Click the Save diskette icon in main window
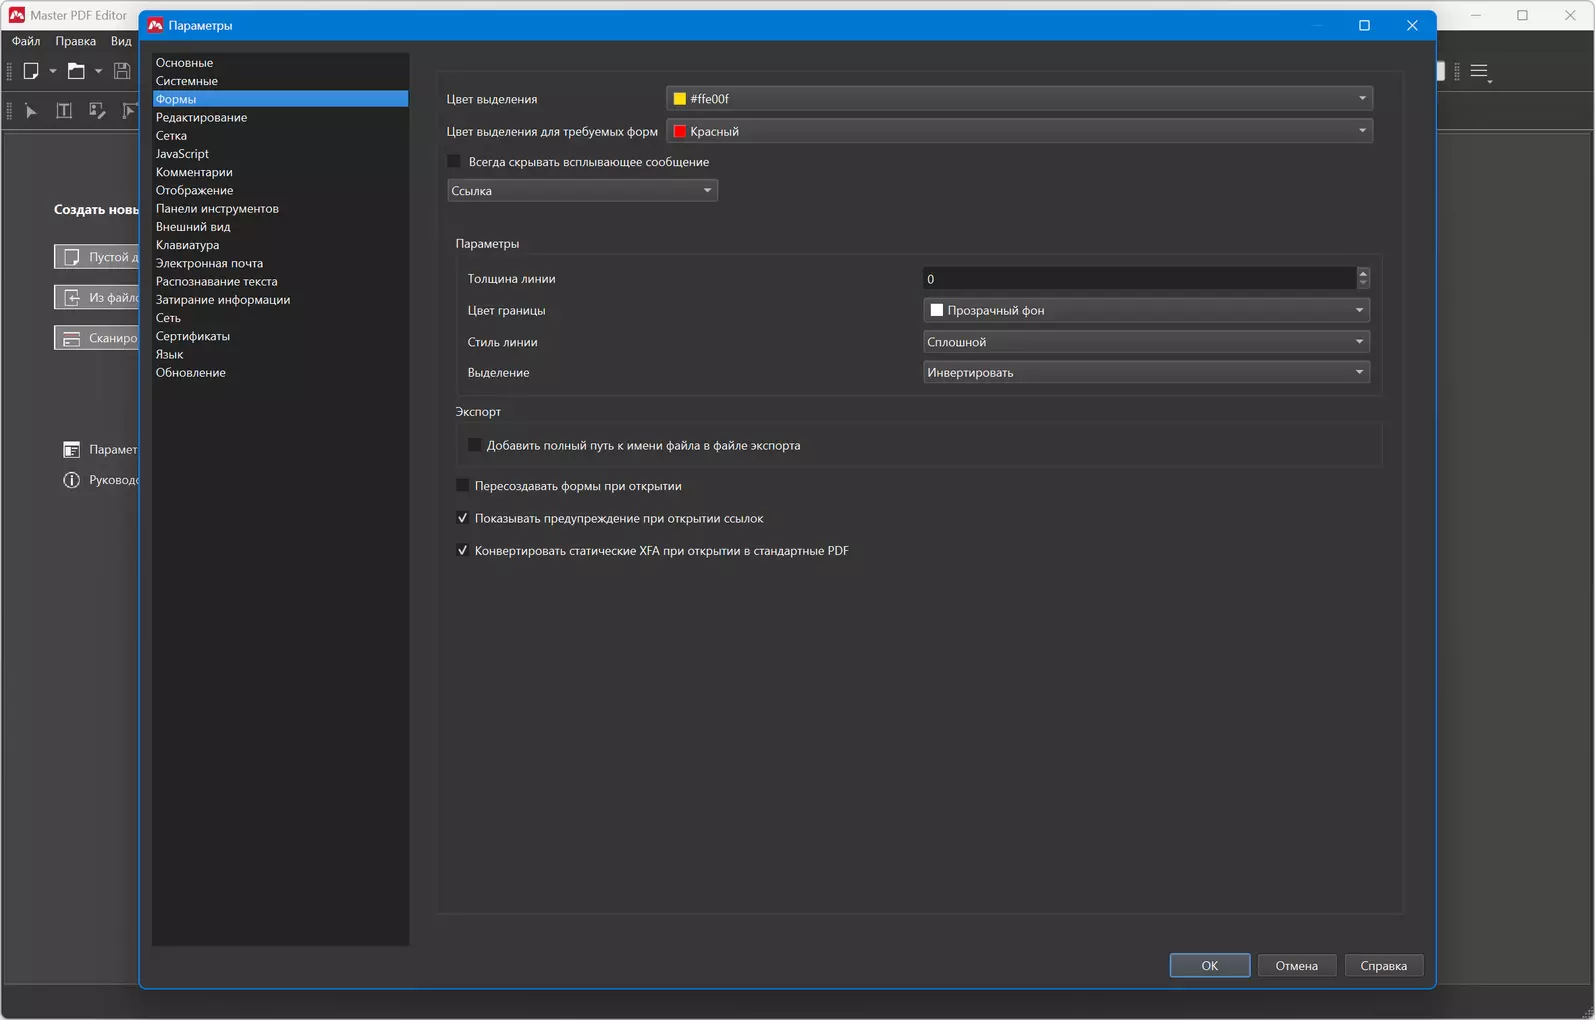Screen dimensions: 1595x1020 (x=122, y=71)
